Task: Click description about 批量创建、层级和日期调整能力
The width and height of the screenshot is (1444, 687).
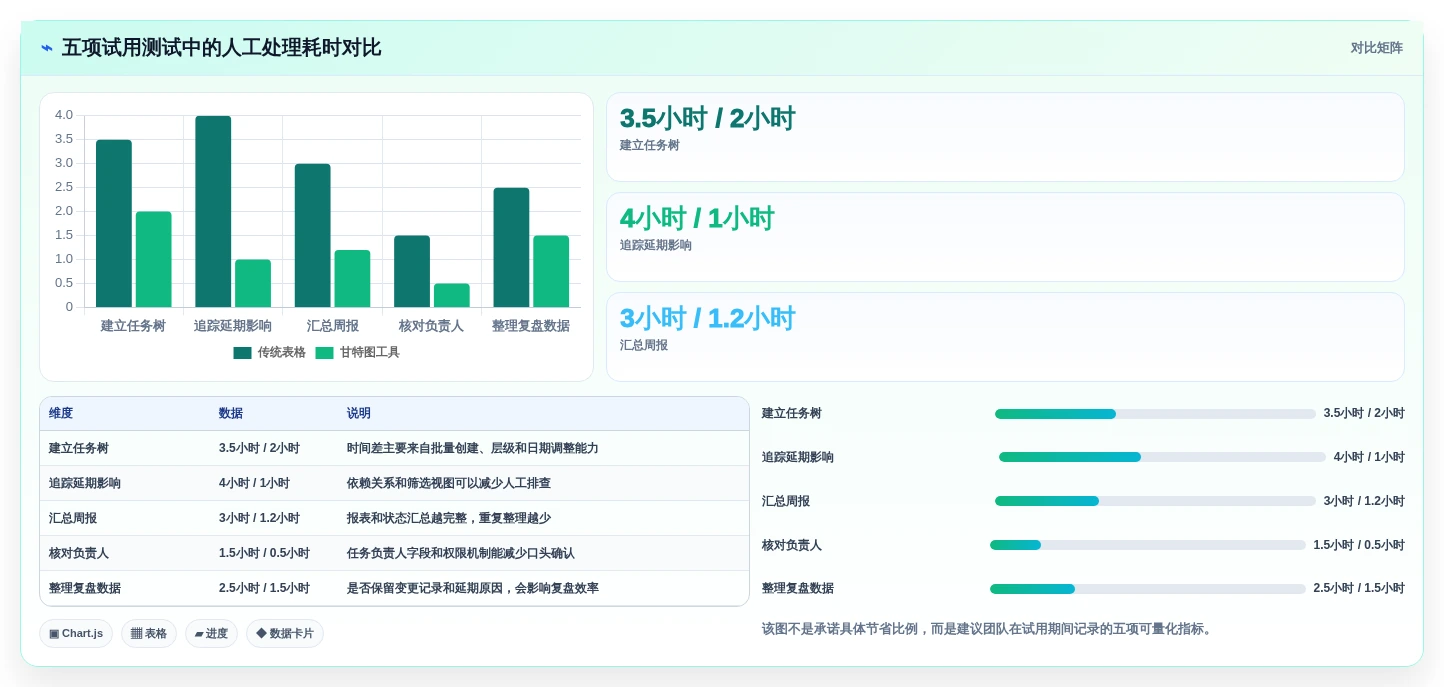Action: pos(473,448)
